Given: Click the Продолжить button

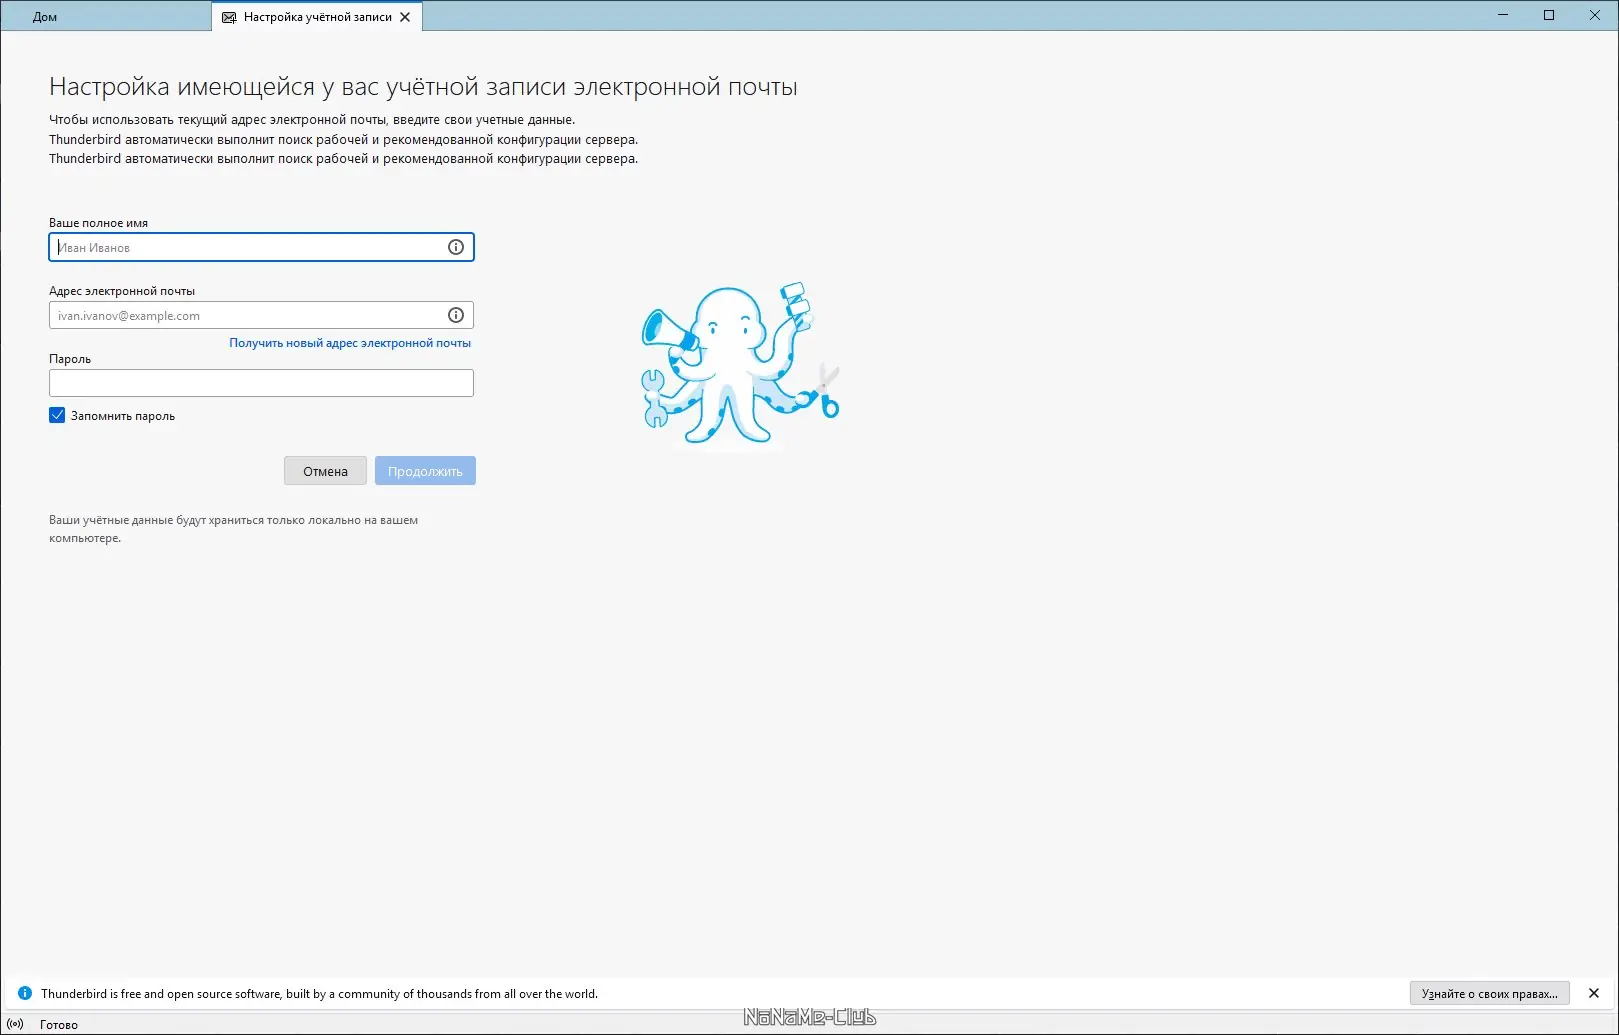Looking at the screenshot, I should click(425, 471).
